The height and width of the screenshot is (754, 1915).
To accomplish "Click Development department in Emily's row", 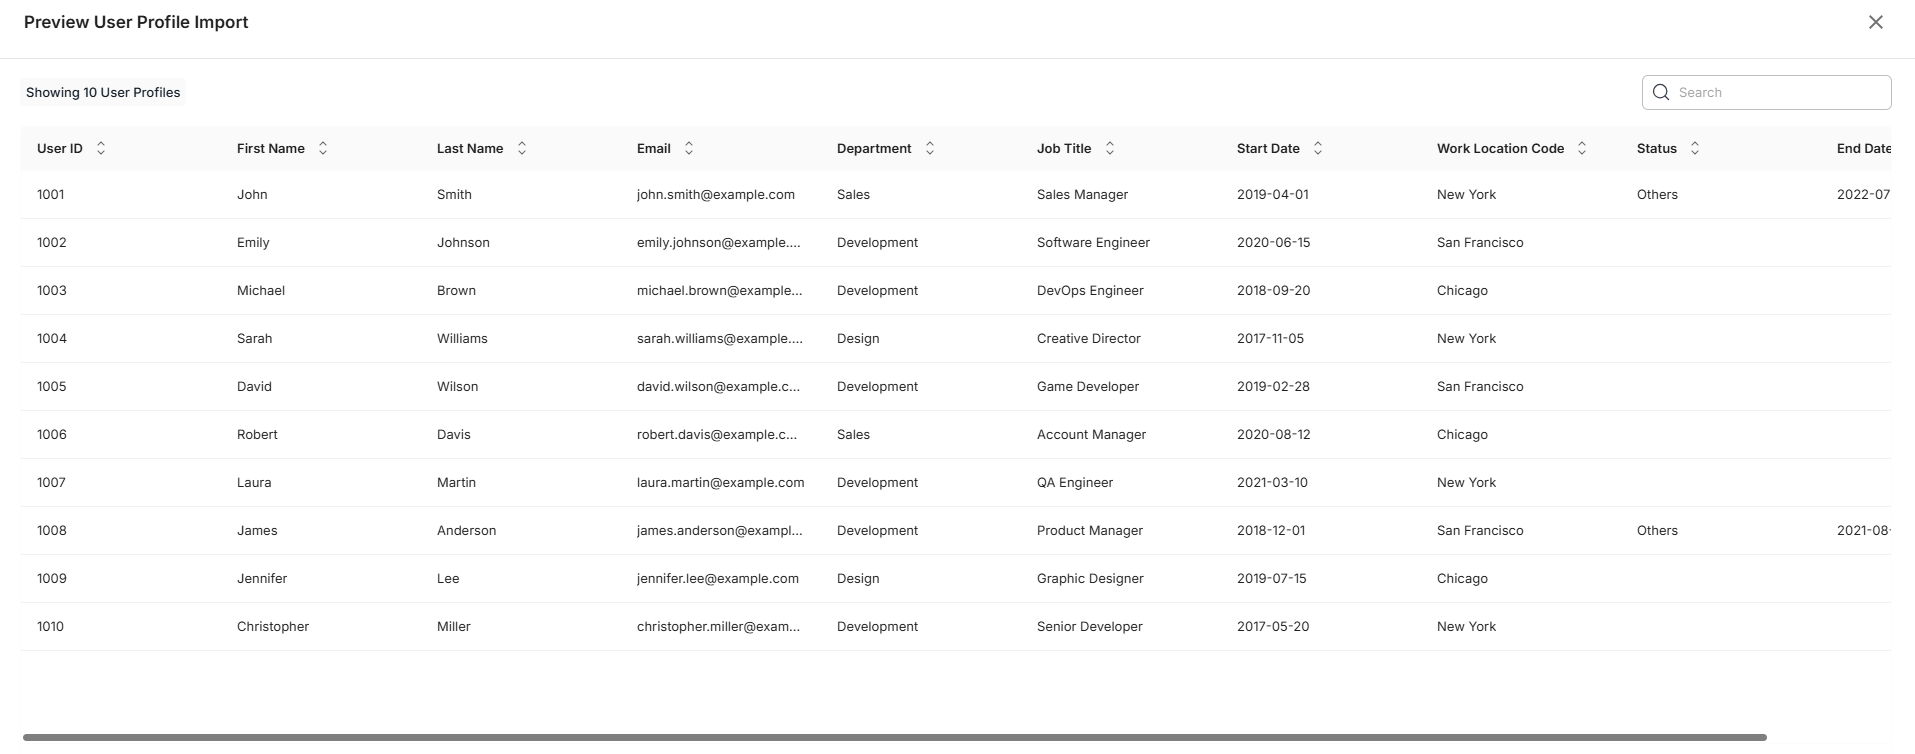I will pyautogui.click(x=877, y=242).
